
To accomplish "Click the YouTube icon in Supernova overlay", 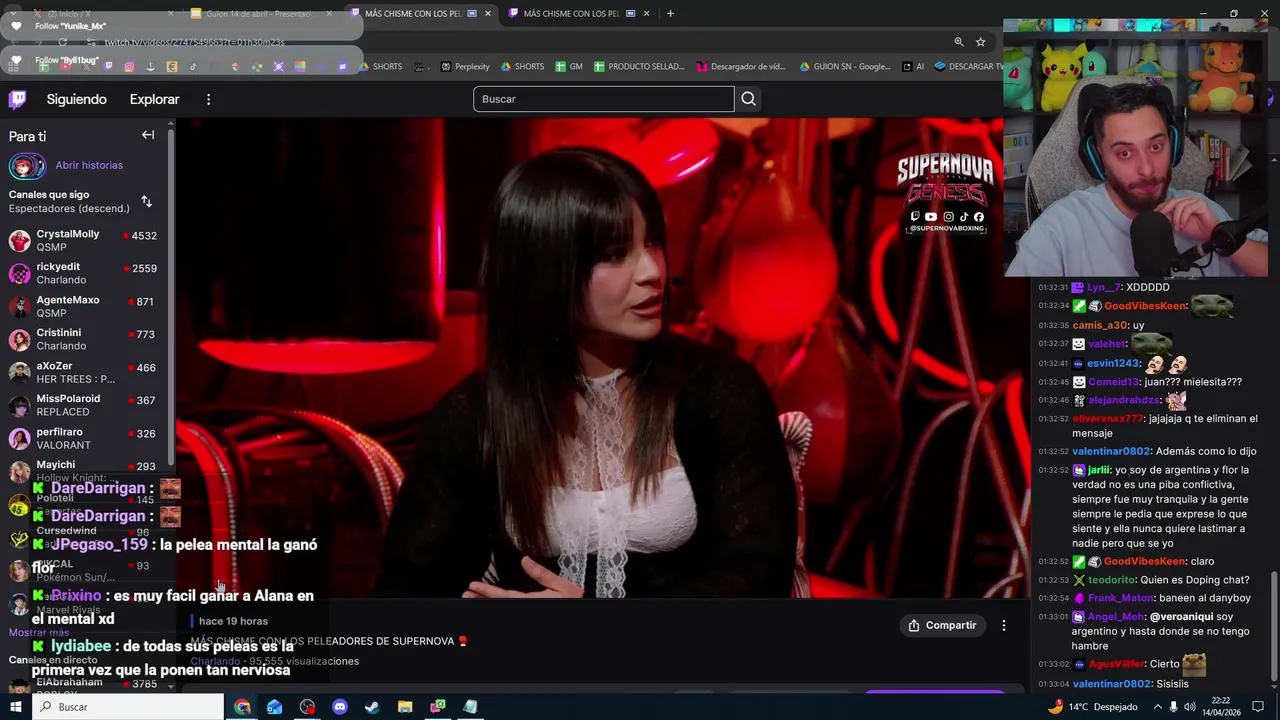I will pyautogui.click(x=931, y=217).
